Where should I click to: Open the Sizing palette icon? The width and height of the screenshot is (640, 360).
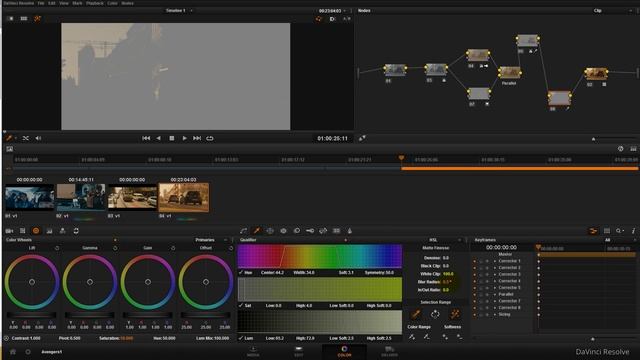click(x=323, y=231)
